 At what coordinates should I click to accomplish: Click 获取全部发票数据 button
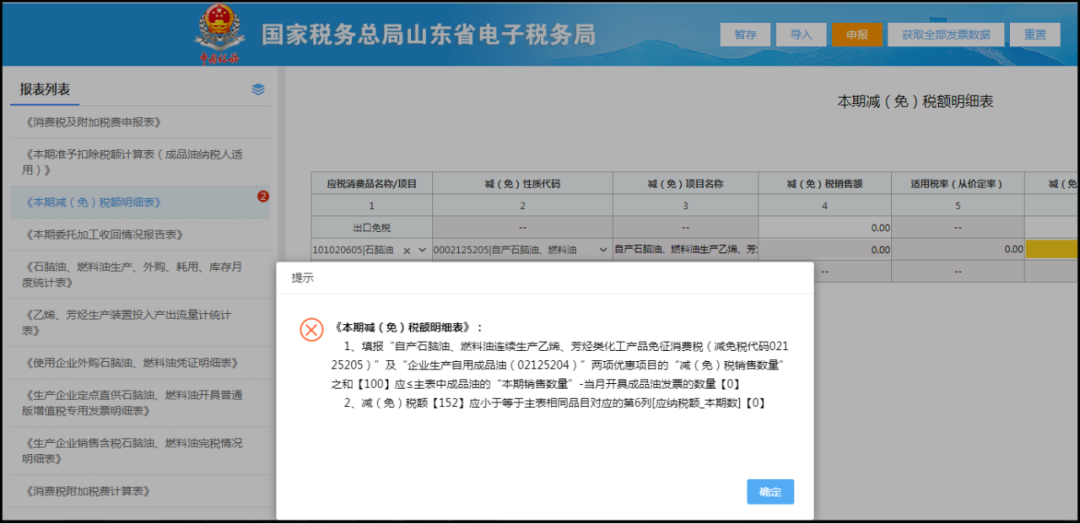946,34
